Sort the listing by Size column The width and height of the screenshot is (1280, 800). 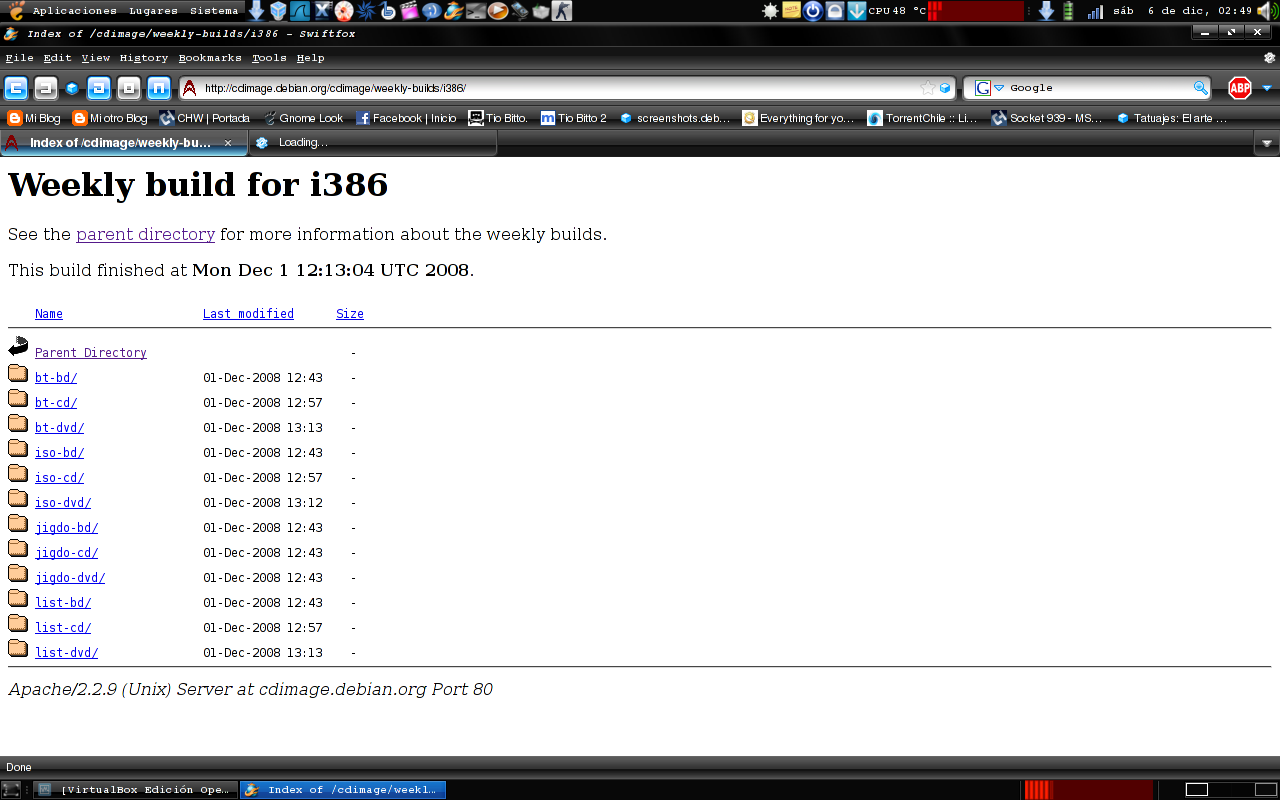point(350,314)
